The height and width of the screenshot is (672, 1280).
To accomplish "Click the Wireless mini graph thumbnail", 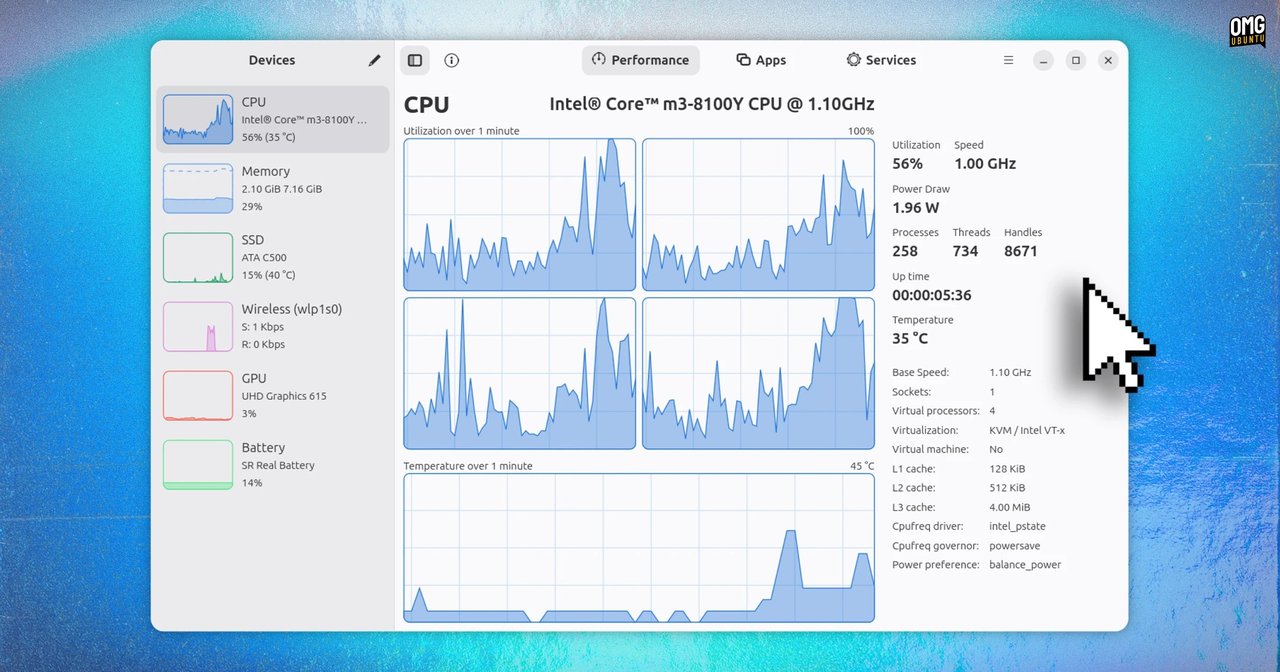I will pyautogui.click(x=198, y=326).
